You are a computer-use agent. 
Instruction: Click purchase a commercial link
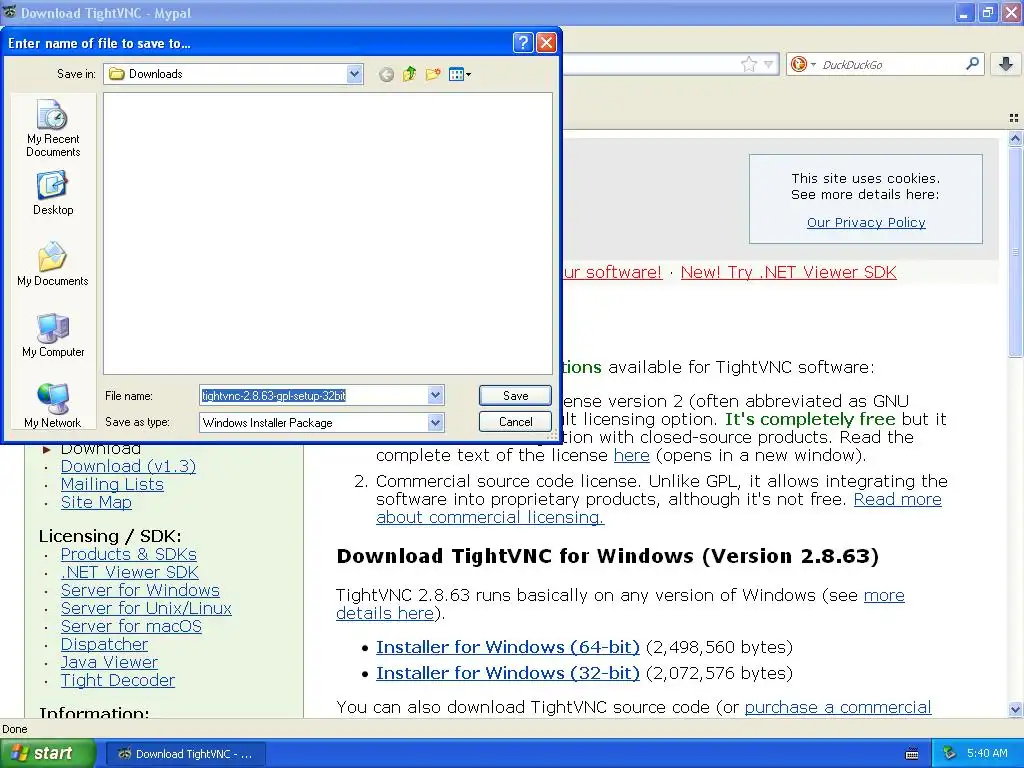coord(838,707)
